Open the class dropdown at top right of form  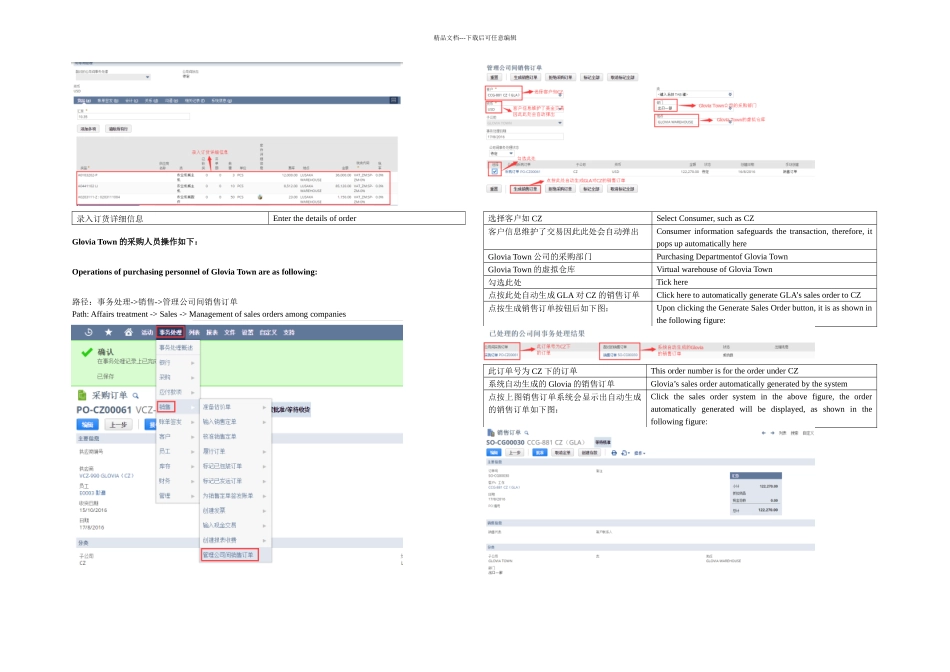(x=695, y=95)
